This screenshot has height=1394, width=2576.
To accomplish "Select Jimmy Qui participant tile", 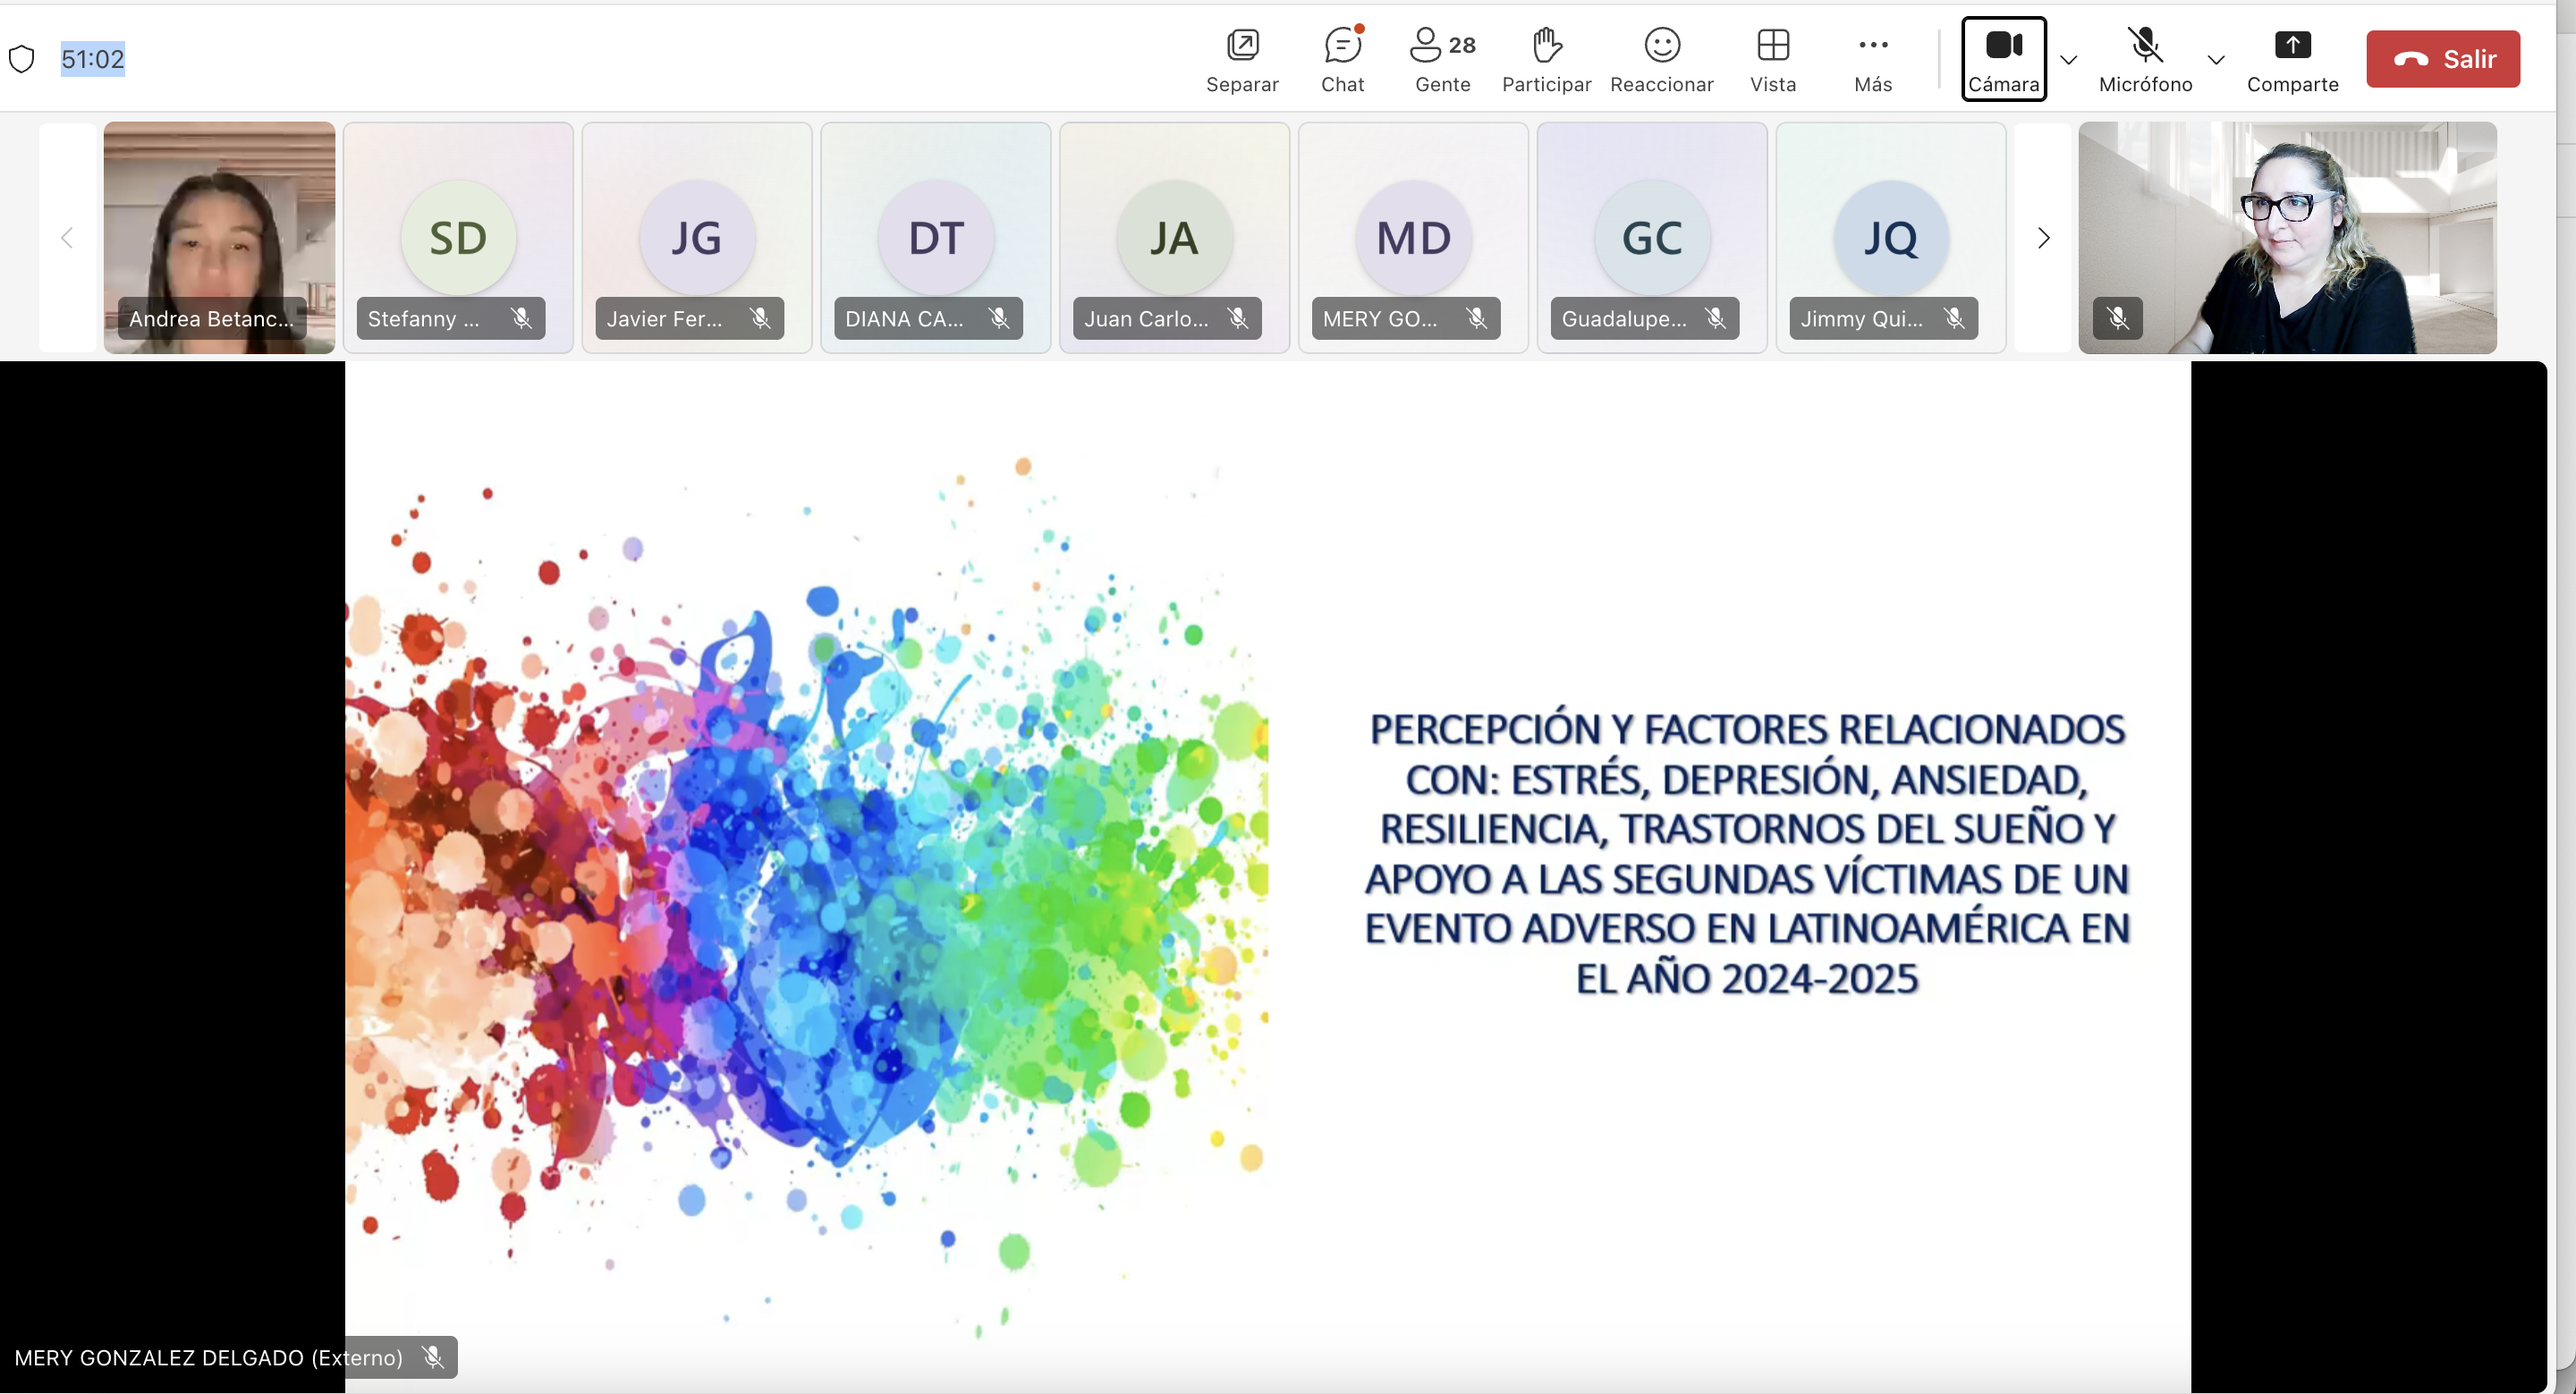I will click(x=1889, y=237).
